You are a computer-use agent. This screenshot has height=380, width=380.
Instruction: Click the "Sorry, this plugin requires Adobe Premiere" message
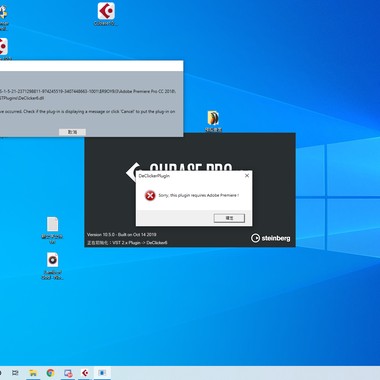[x=199, y=195]
